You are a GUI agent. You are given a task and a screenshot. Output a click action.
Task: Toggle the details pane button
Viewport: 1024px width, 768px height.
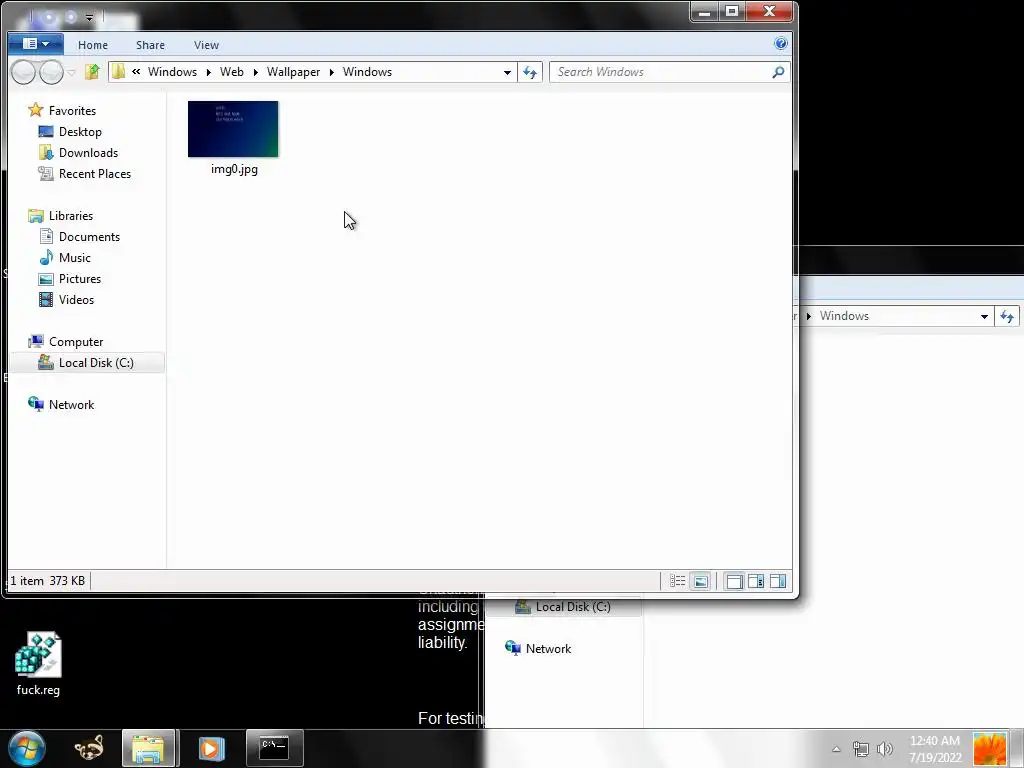tap(756, 581)
